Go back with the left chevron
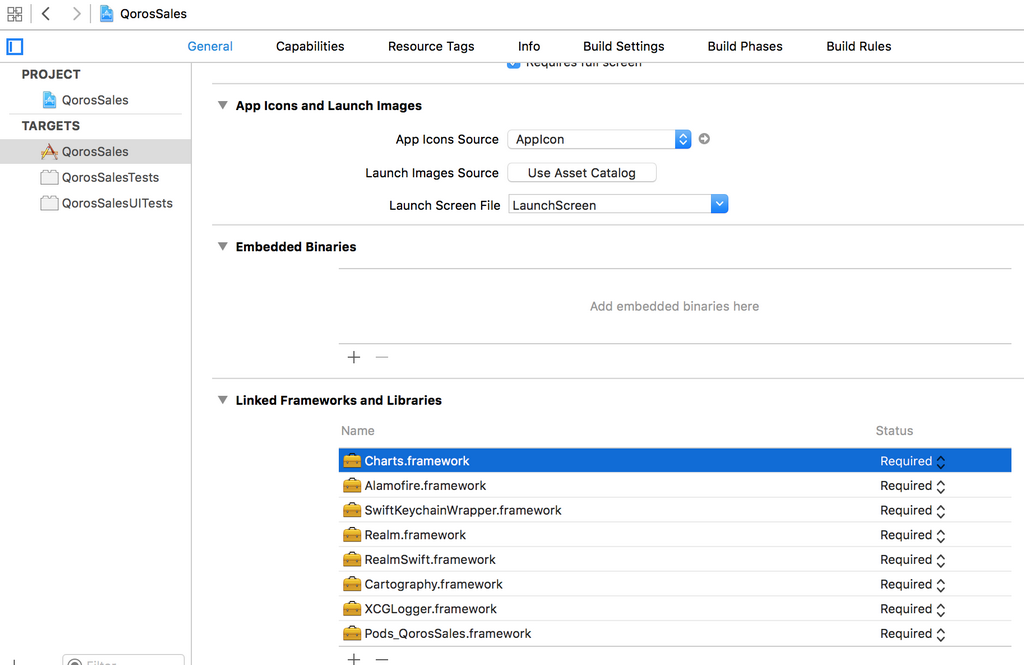Screen dimensions: 1024x665 click(x=46, y=14)
